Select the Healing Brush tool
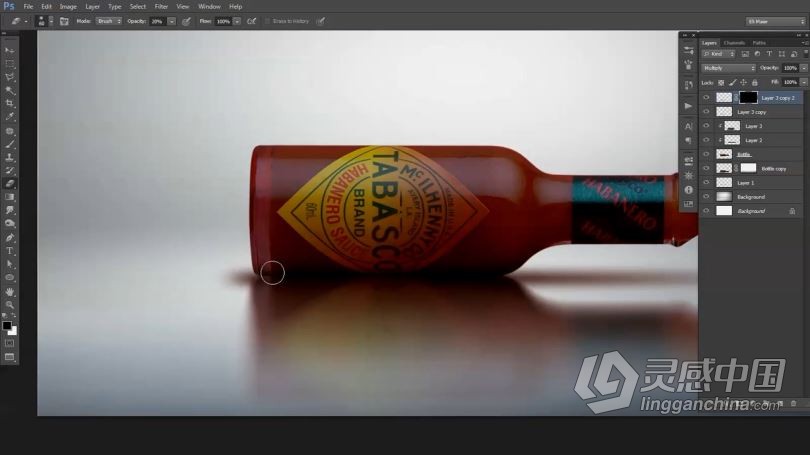 click(10, 131)
